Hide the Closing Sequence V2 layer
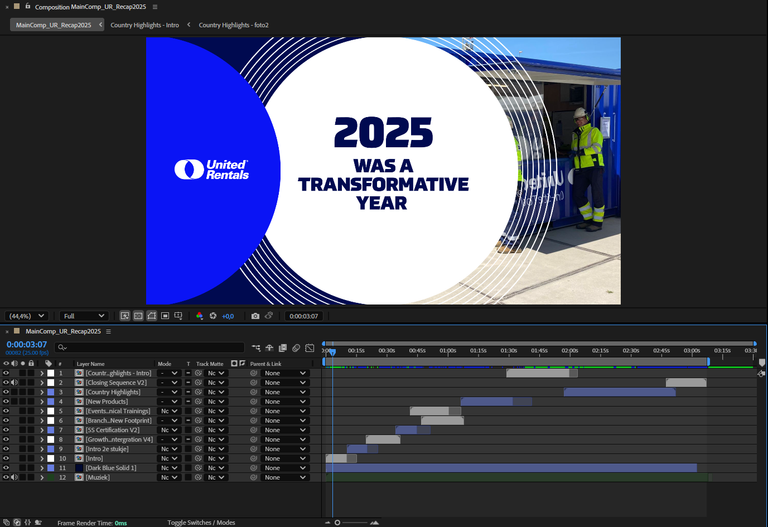Viewport: 768px width, 527px height. pyautogui.click(x=6, y=382)
